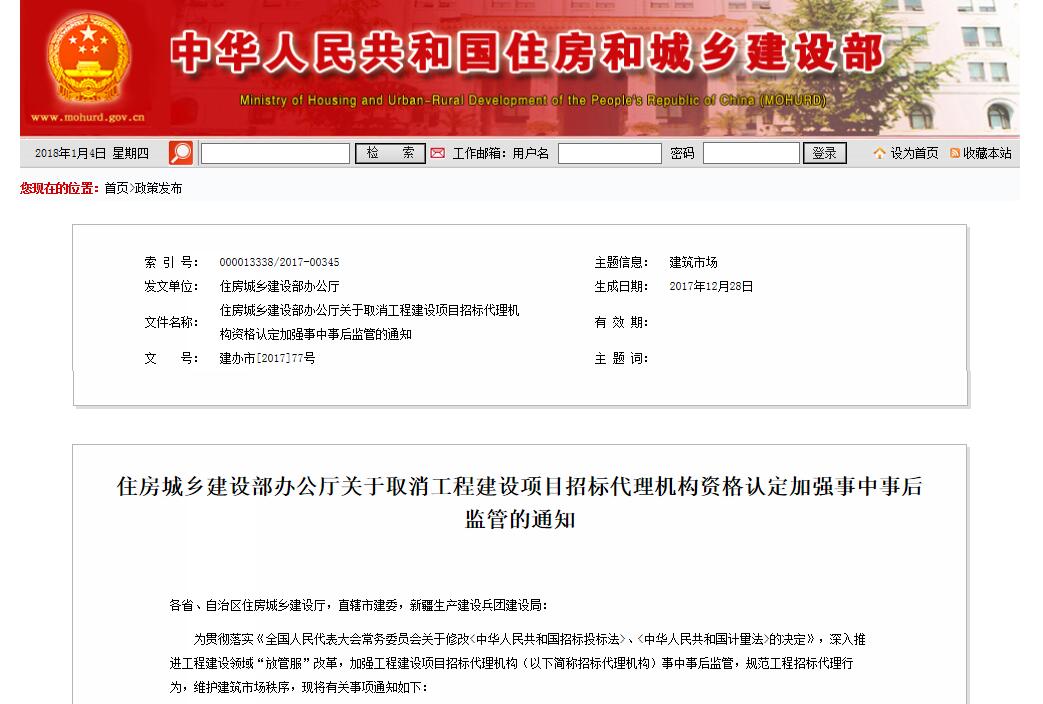Click the 登录 login button
The height and width of the screenshot is (704, 1043).
point(824,153)
